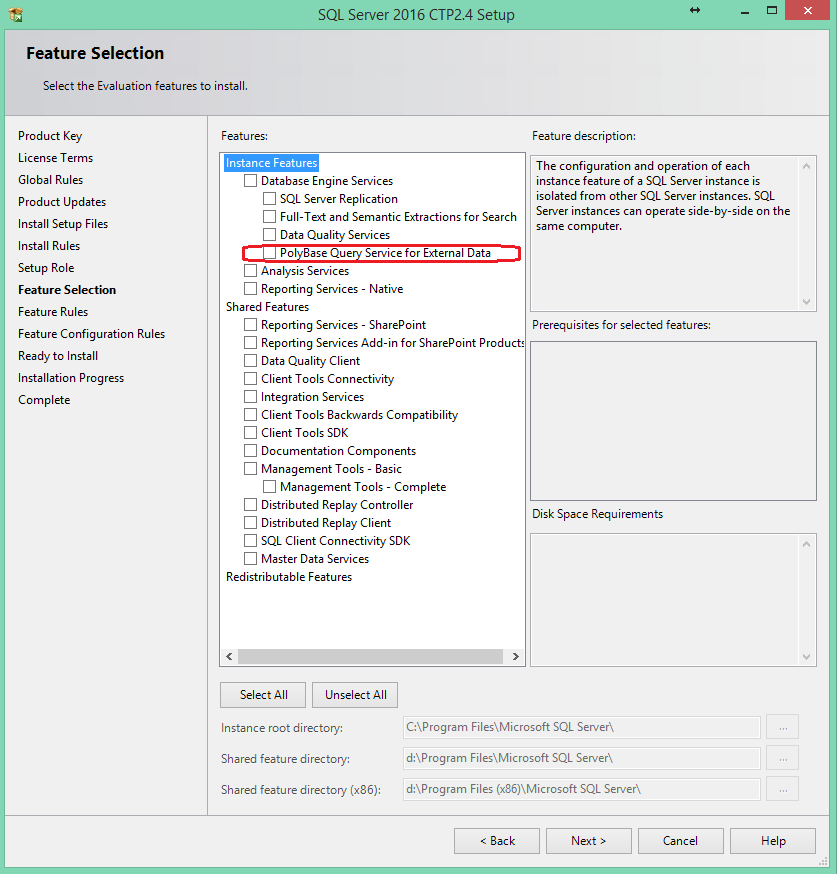Click the Install Rules step
The image size is (837, 874).
(49, 246)
